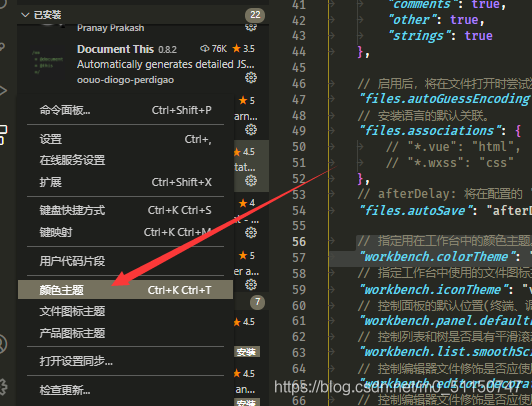Screen dimensions: 532x406
Task: Click the "other": true line
Action: (436, 20)
